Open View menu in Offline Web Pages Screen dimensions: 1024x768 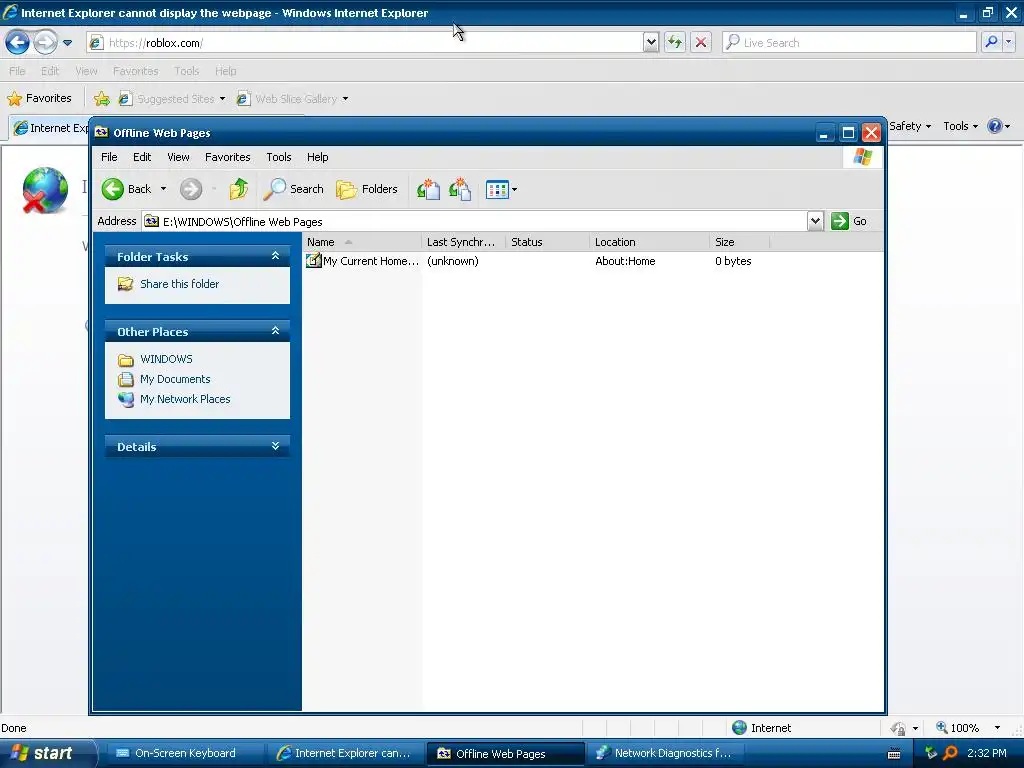[178, 157]
